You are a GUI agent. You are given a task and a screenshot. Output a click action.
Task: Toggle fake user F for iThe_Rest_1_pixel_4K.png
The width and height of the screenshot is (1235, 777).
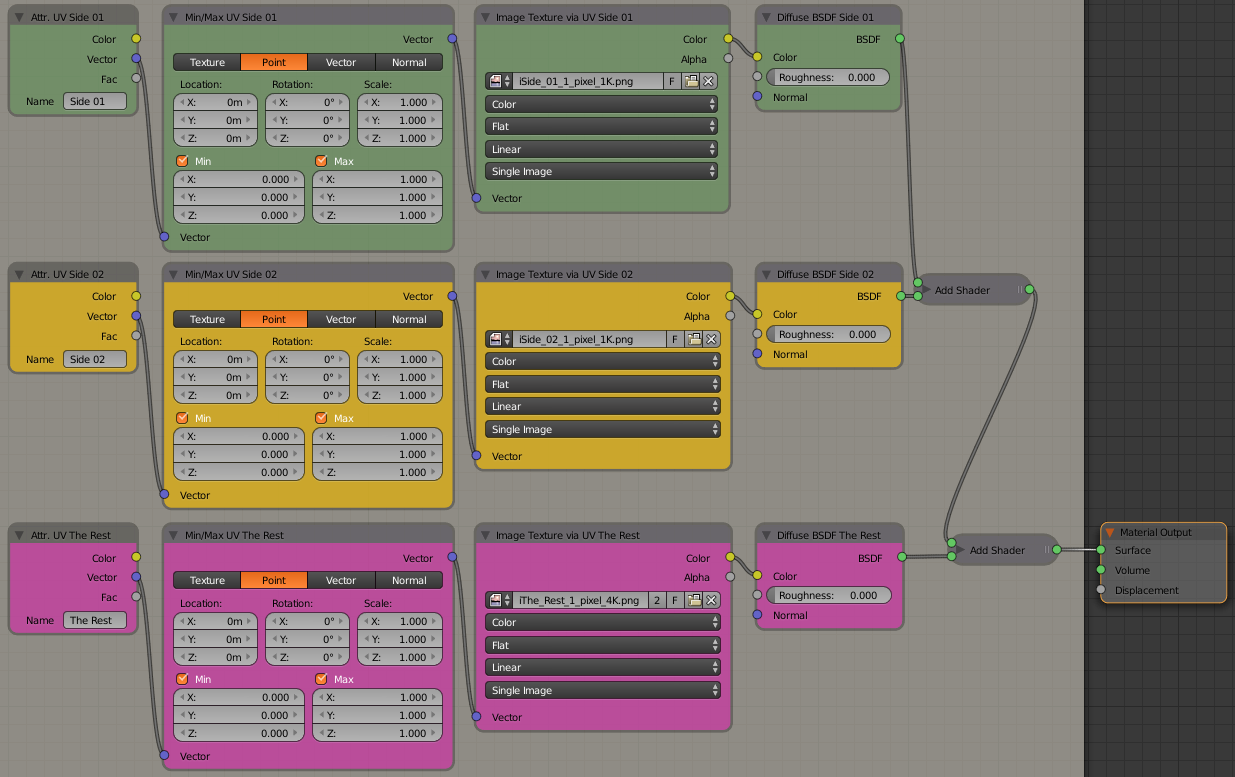point(674,600)
